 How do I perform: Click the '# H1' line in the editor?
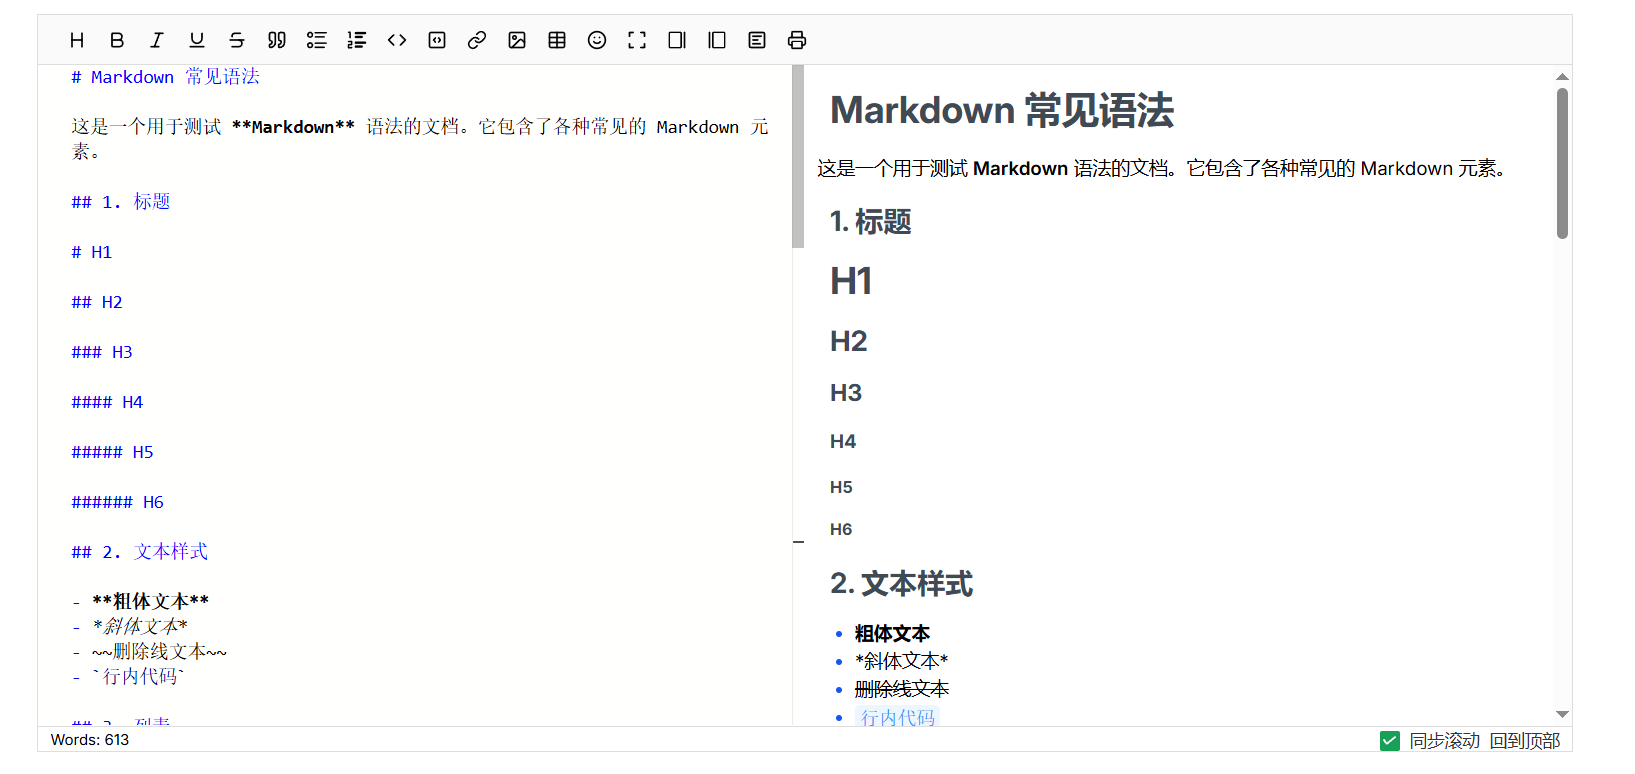click(92, 252)
